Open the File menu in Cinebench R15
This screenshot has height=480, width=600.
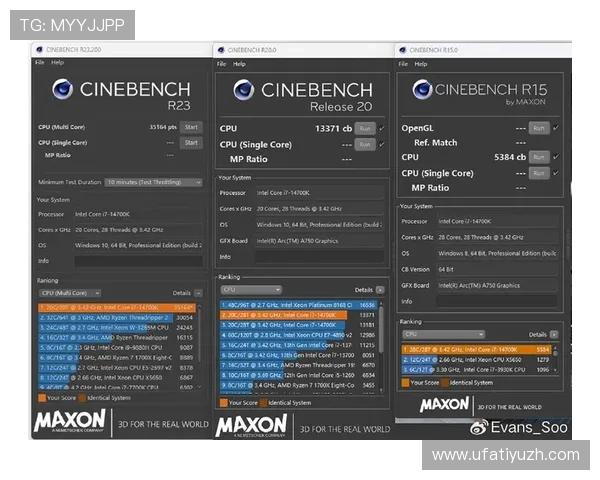click(403, 64)
